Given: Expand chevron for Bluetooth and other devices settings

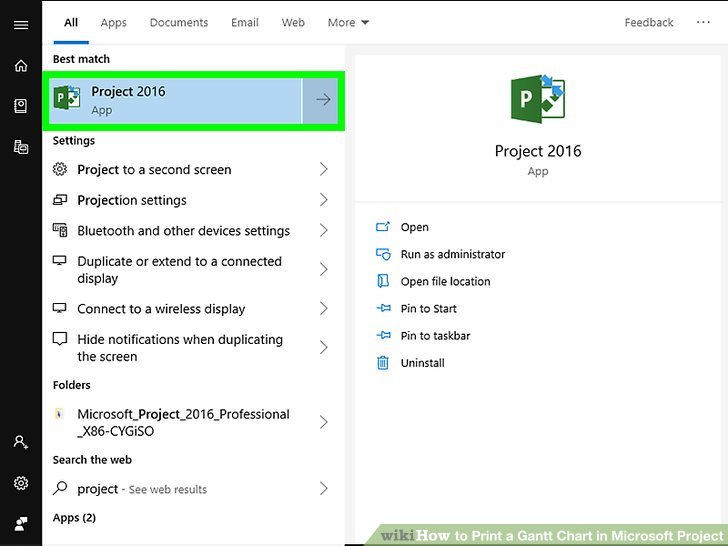Looking at the screenshot, I should [x=324, y=230].
